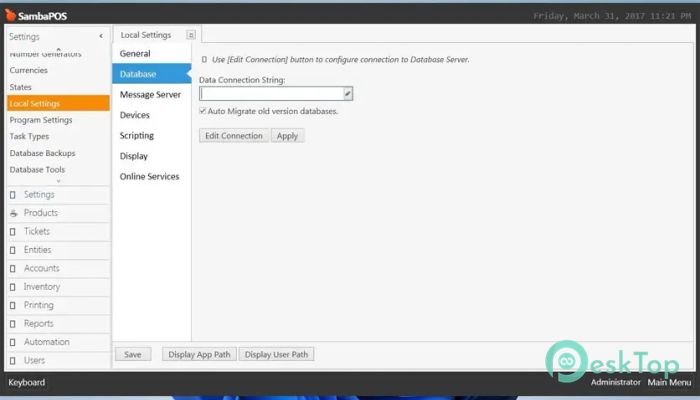This screenshot has width=700, height=400.
Task: Click Display App Path button
Action: (199, 354)
